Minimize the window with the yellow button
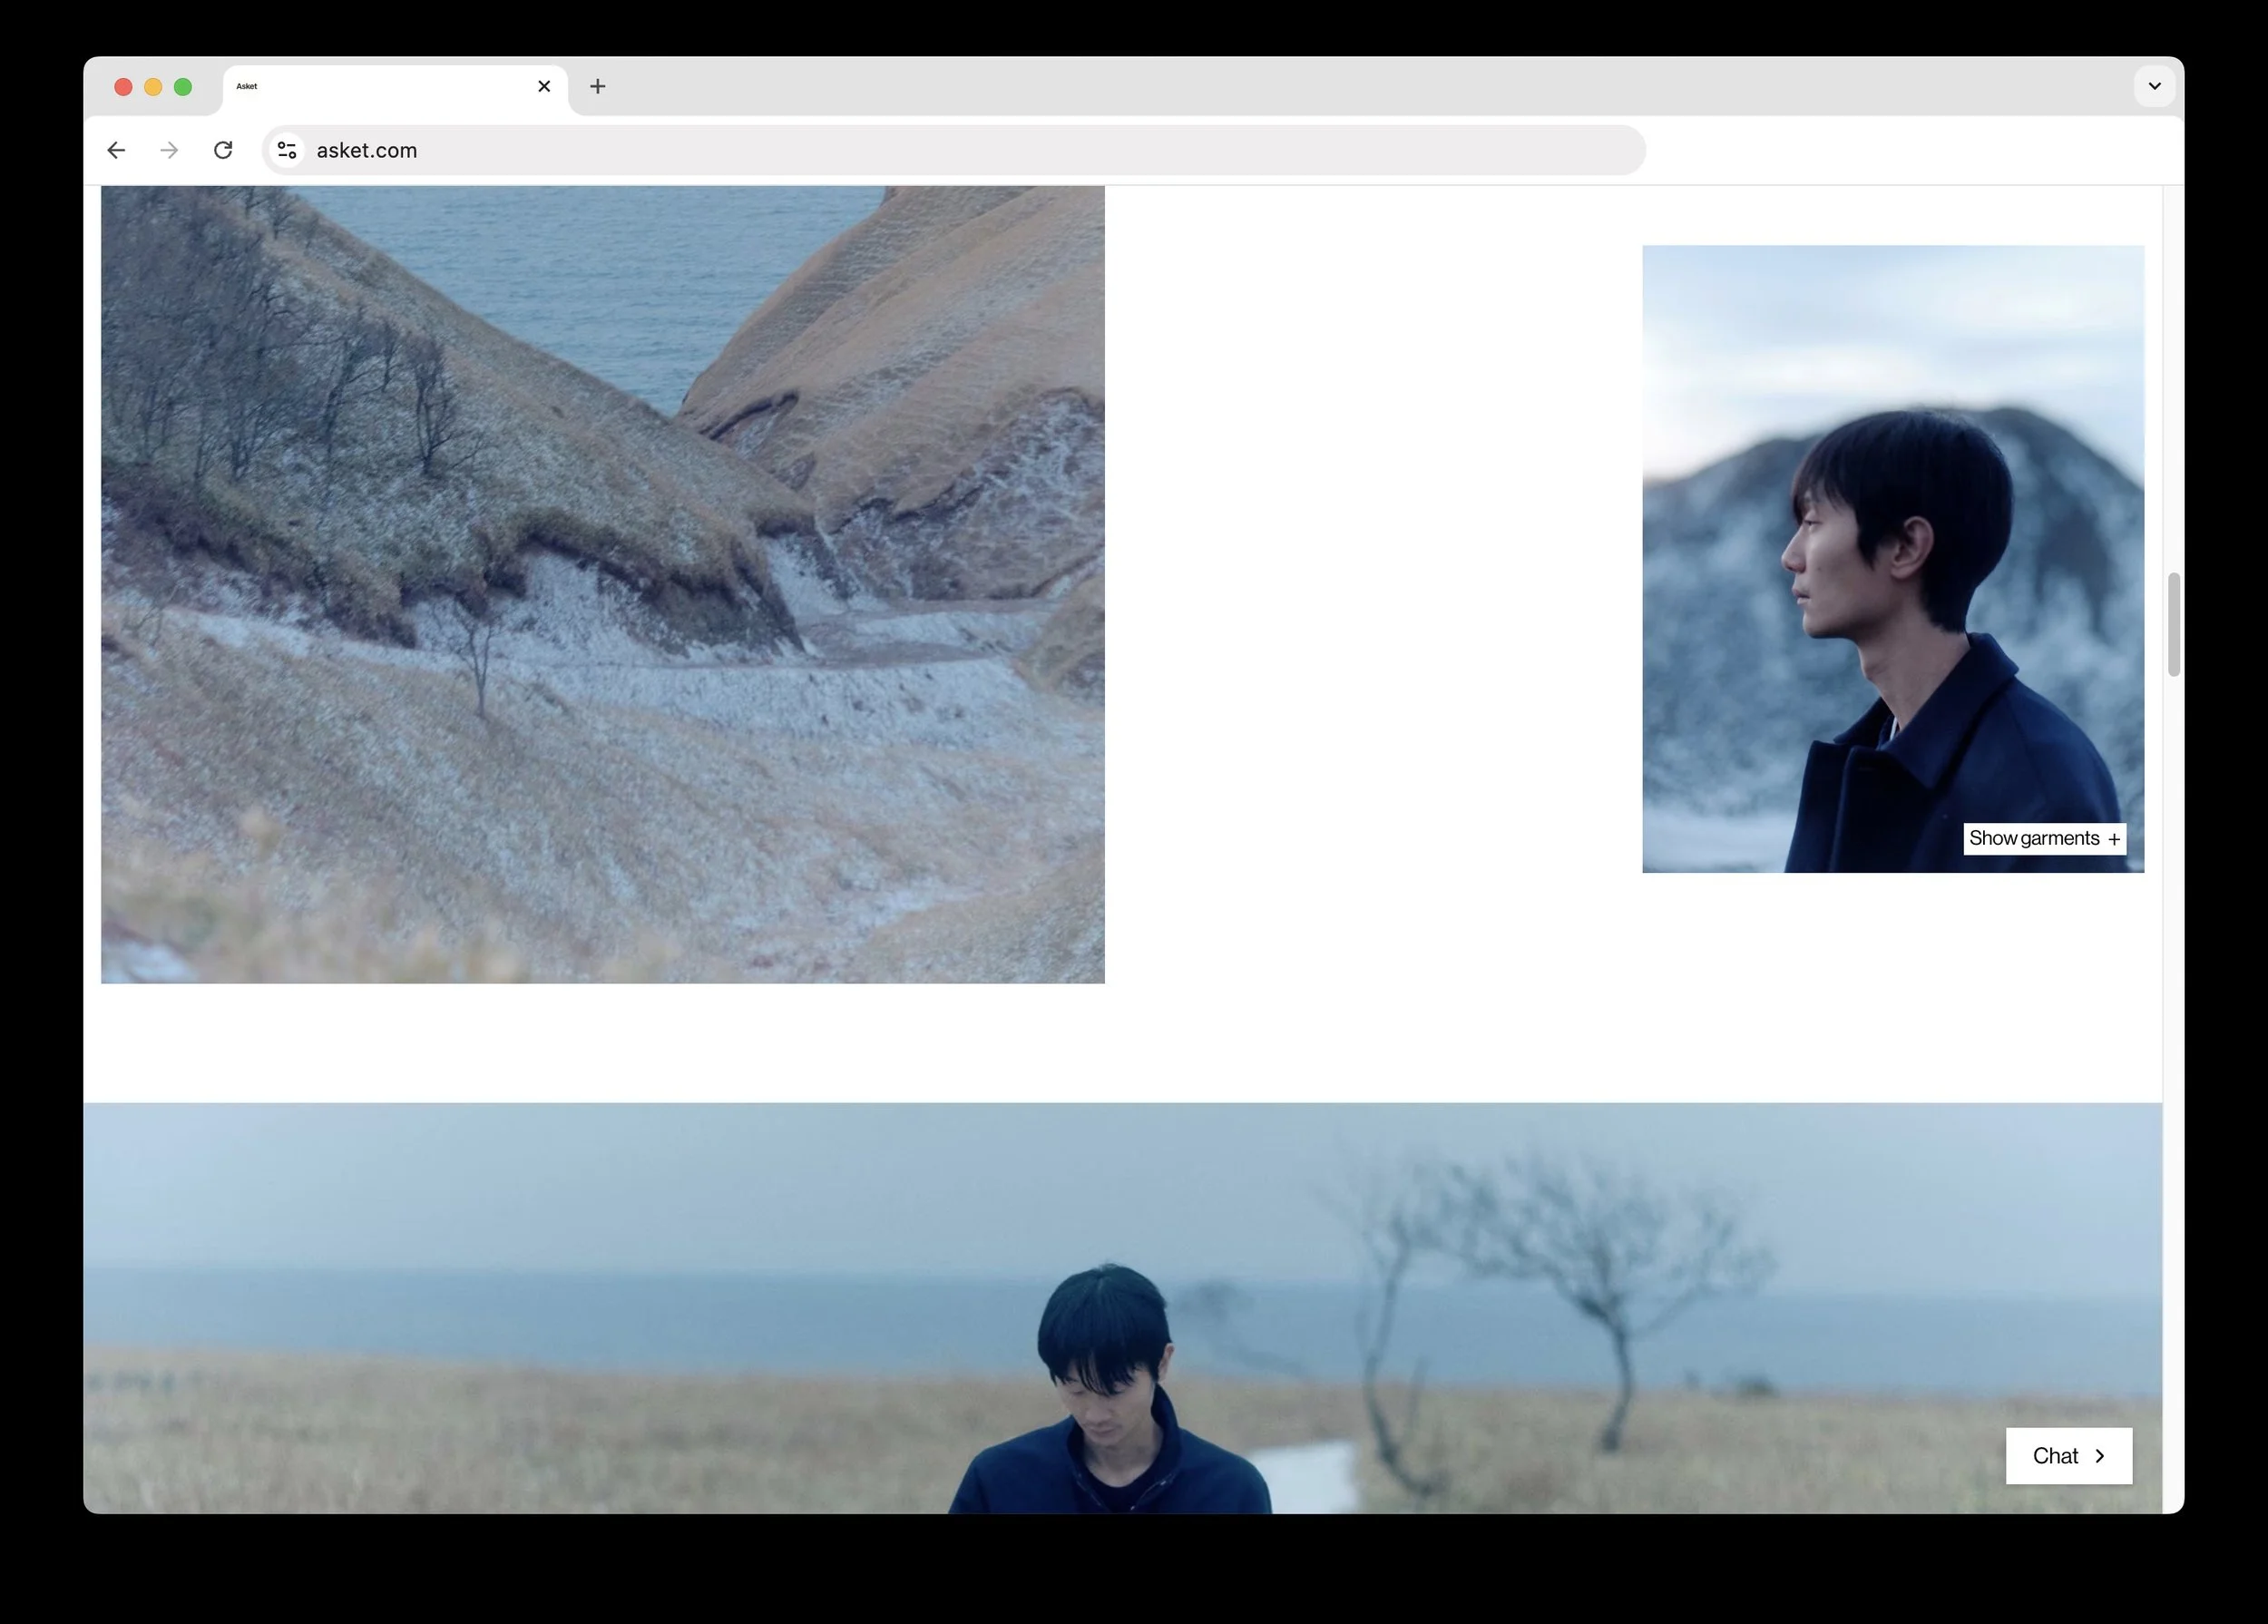The height and width of the screenshot is (1624, 2268). tap(153, 87)
